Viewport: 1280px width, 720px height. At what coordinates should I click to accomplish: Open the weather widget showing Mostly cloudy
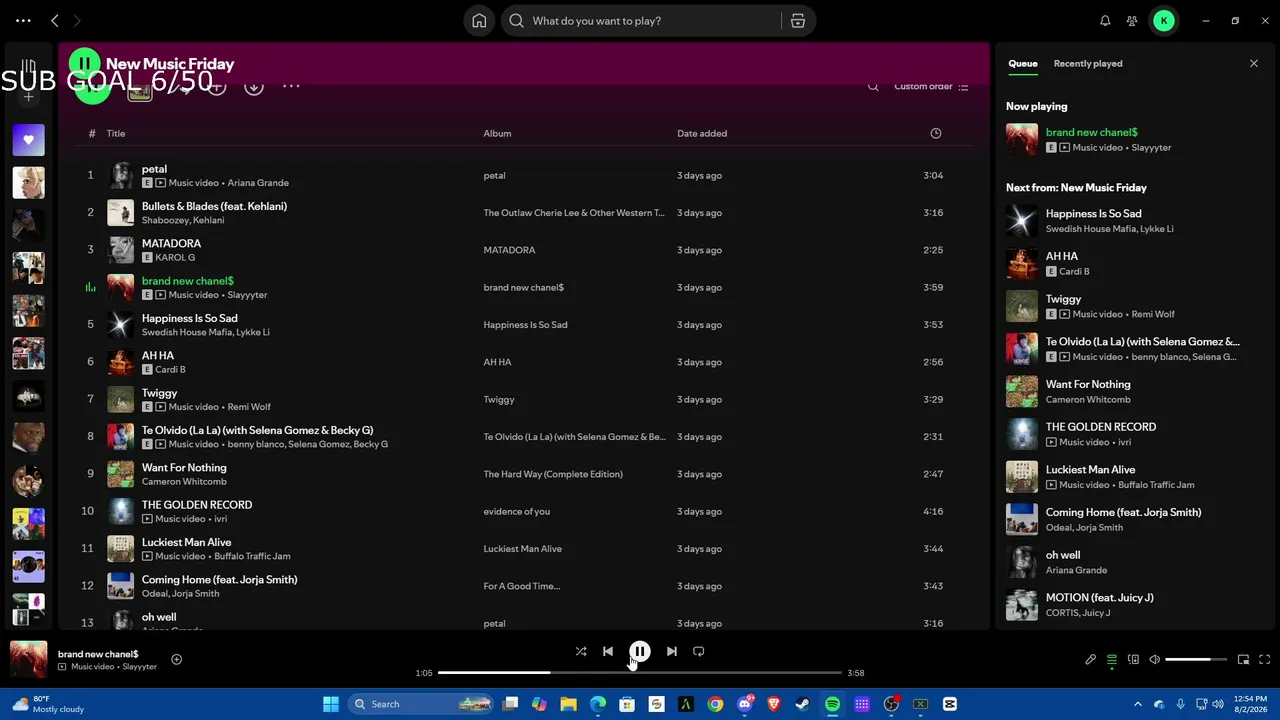[47, 704]
